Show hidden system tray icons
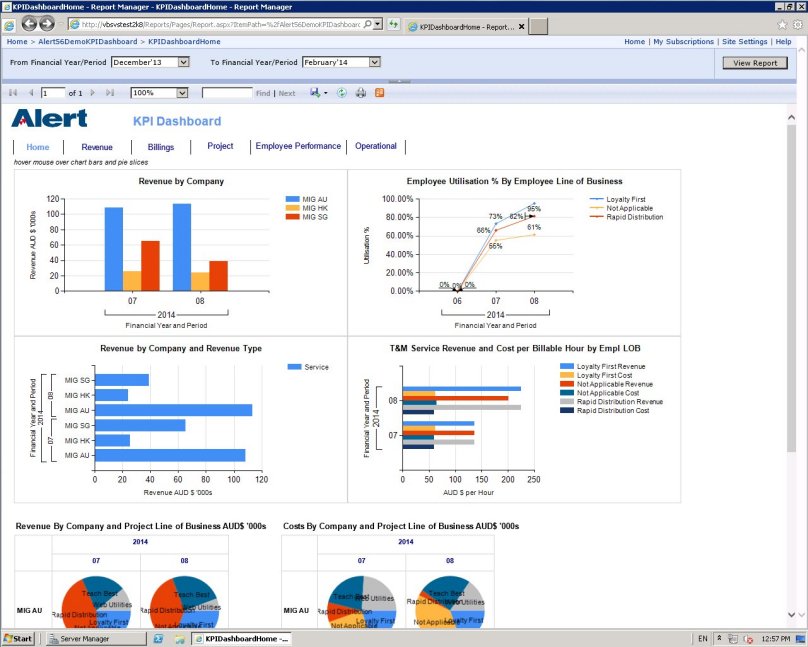 pyautogui.click(x=719, y=639)
